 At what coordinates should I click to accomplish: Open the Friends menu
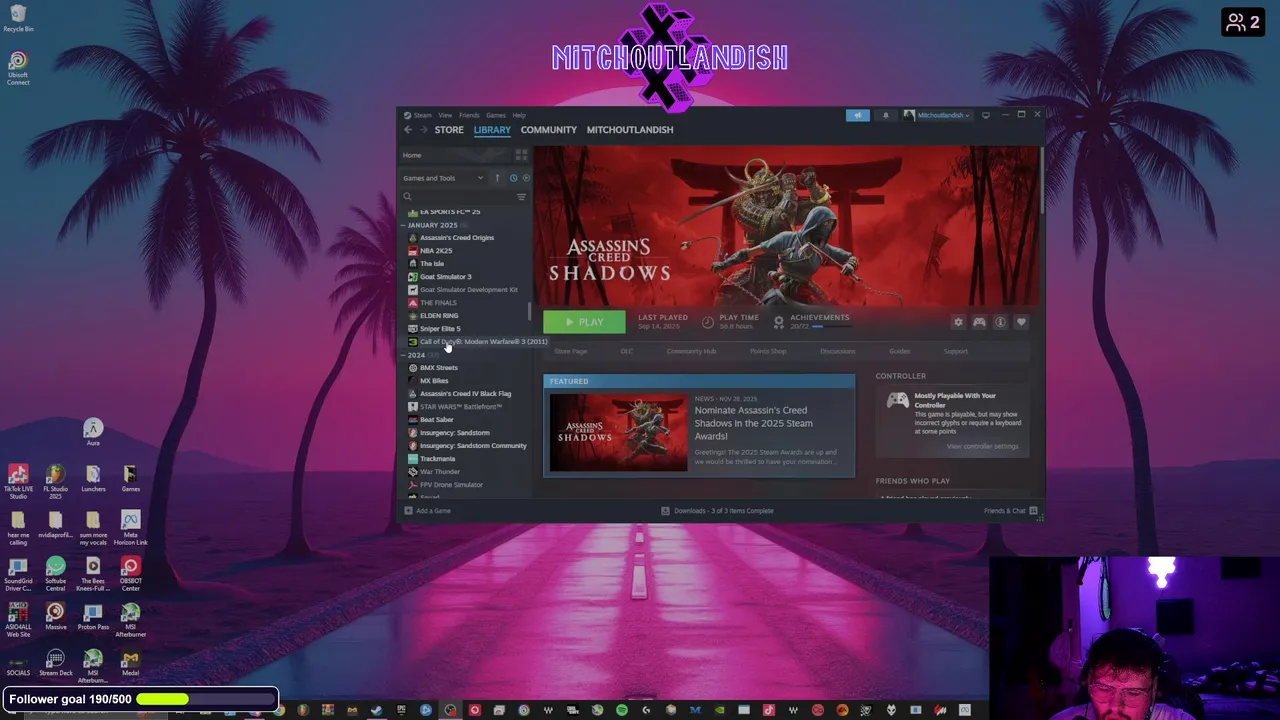pos(469,115)
